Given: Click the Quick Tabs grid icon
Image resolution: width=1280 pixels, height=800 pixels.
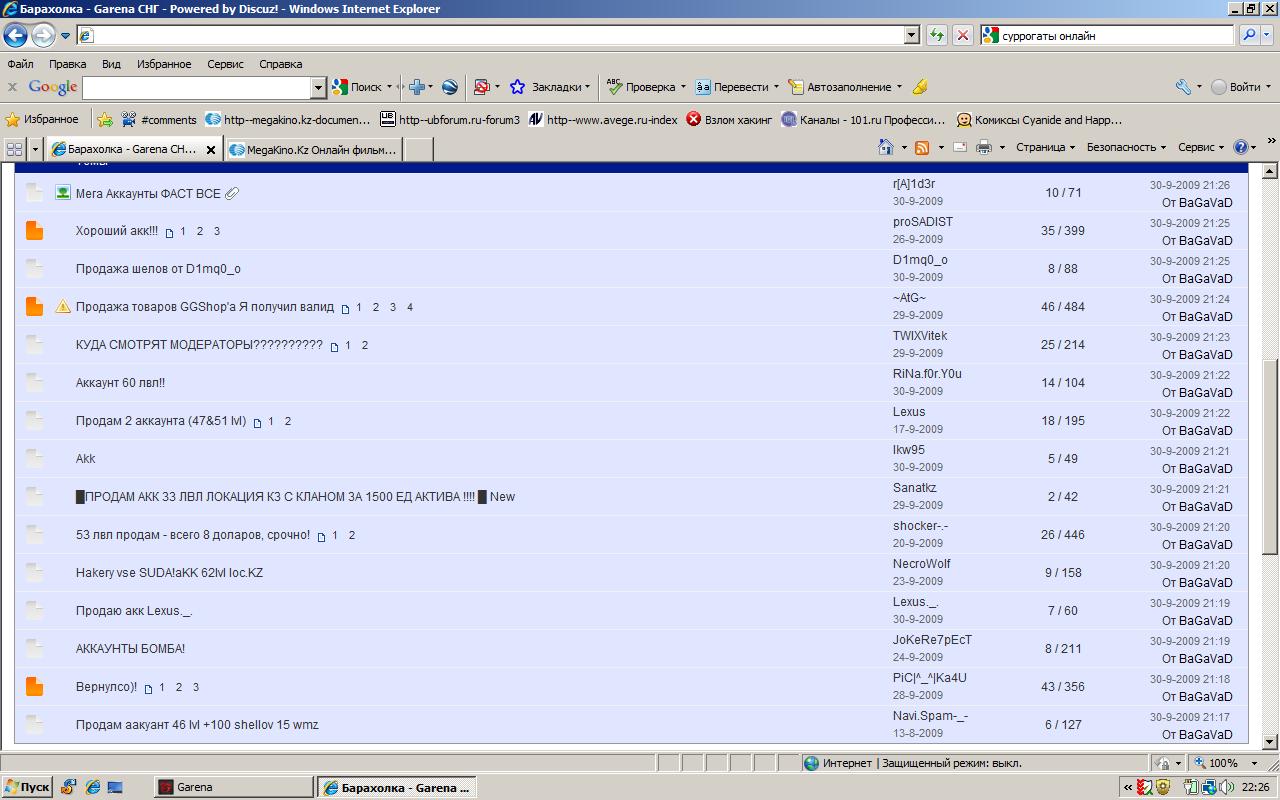Looking at the screenshot, I should 14,149.
